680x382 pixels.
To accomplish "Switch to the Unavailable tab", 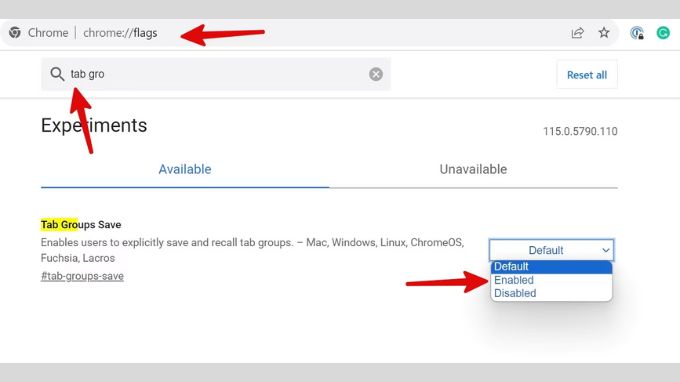I will [x=473, y=169].
